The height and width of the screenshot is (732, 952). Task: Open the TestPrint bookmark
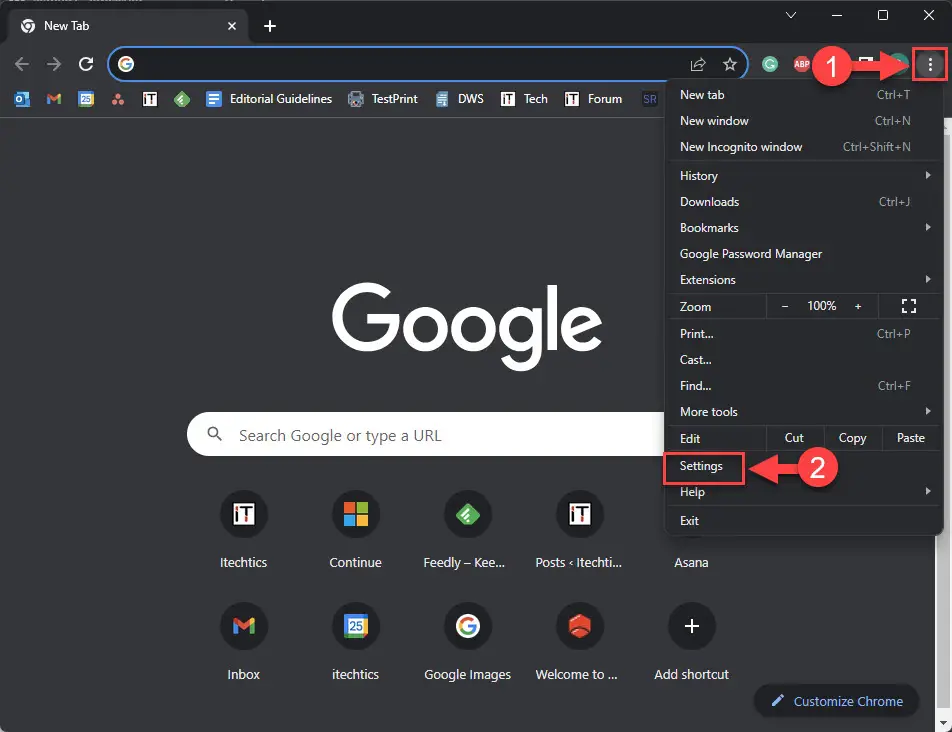pos(382,98)
